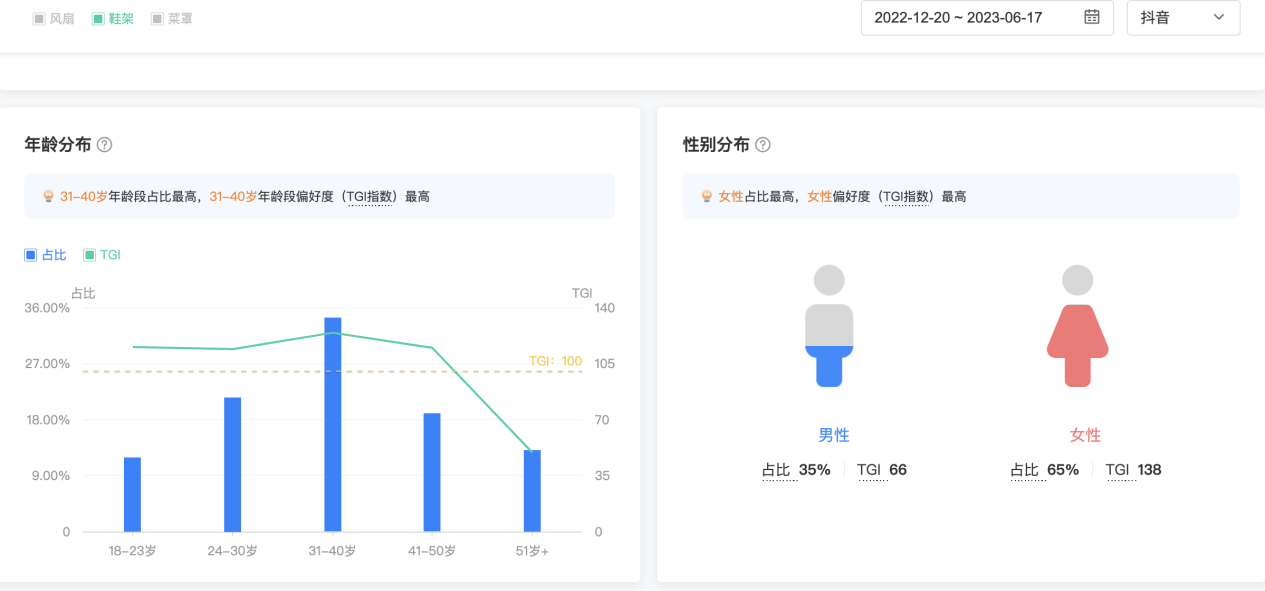Toggle the 菜罩 legend item
Image resolution: width=1265 pixels, height=591 pixels.
(x=171, y=19)
